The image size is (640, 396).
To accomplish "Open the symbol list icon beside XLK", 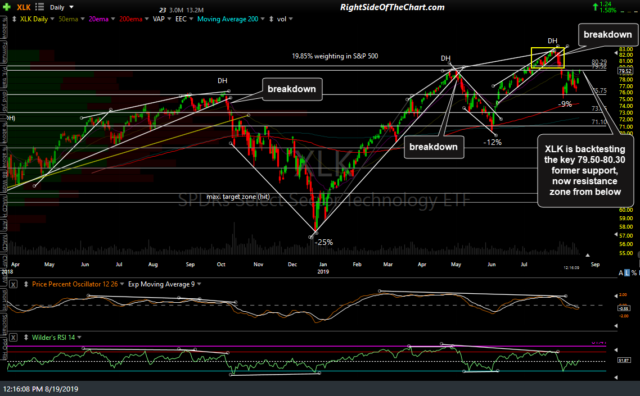I will click(39, 7).
